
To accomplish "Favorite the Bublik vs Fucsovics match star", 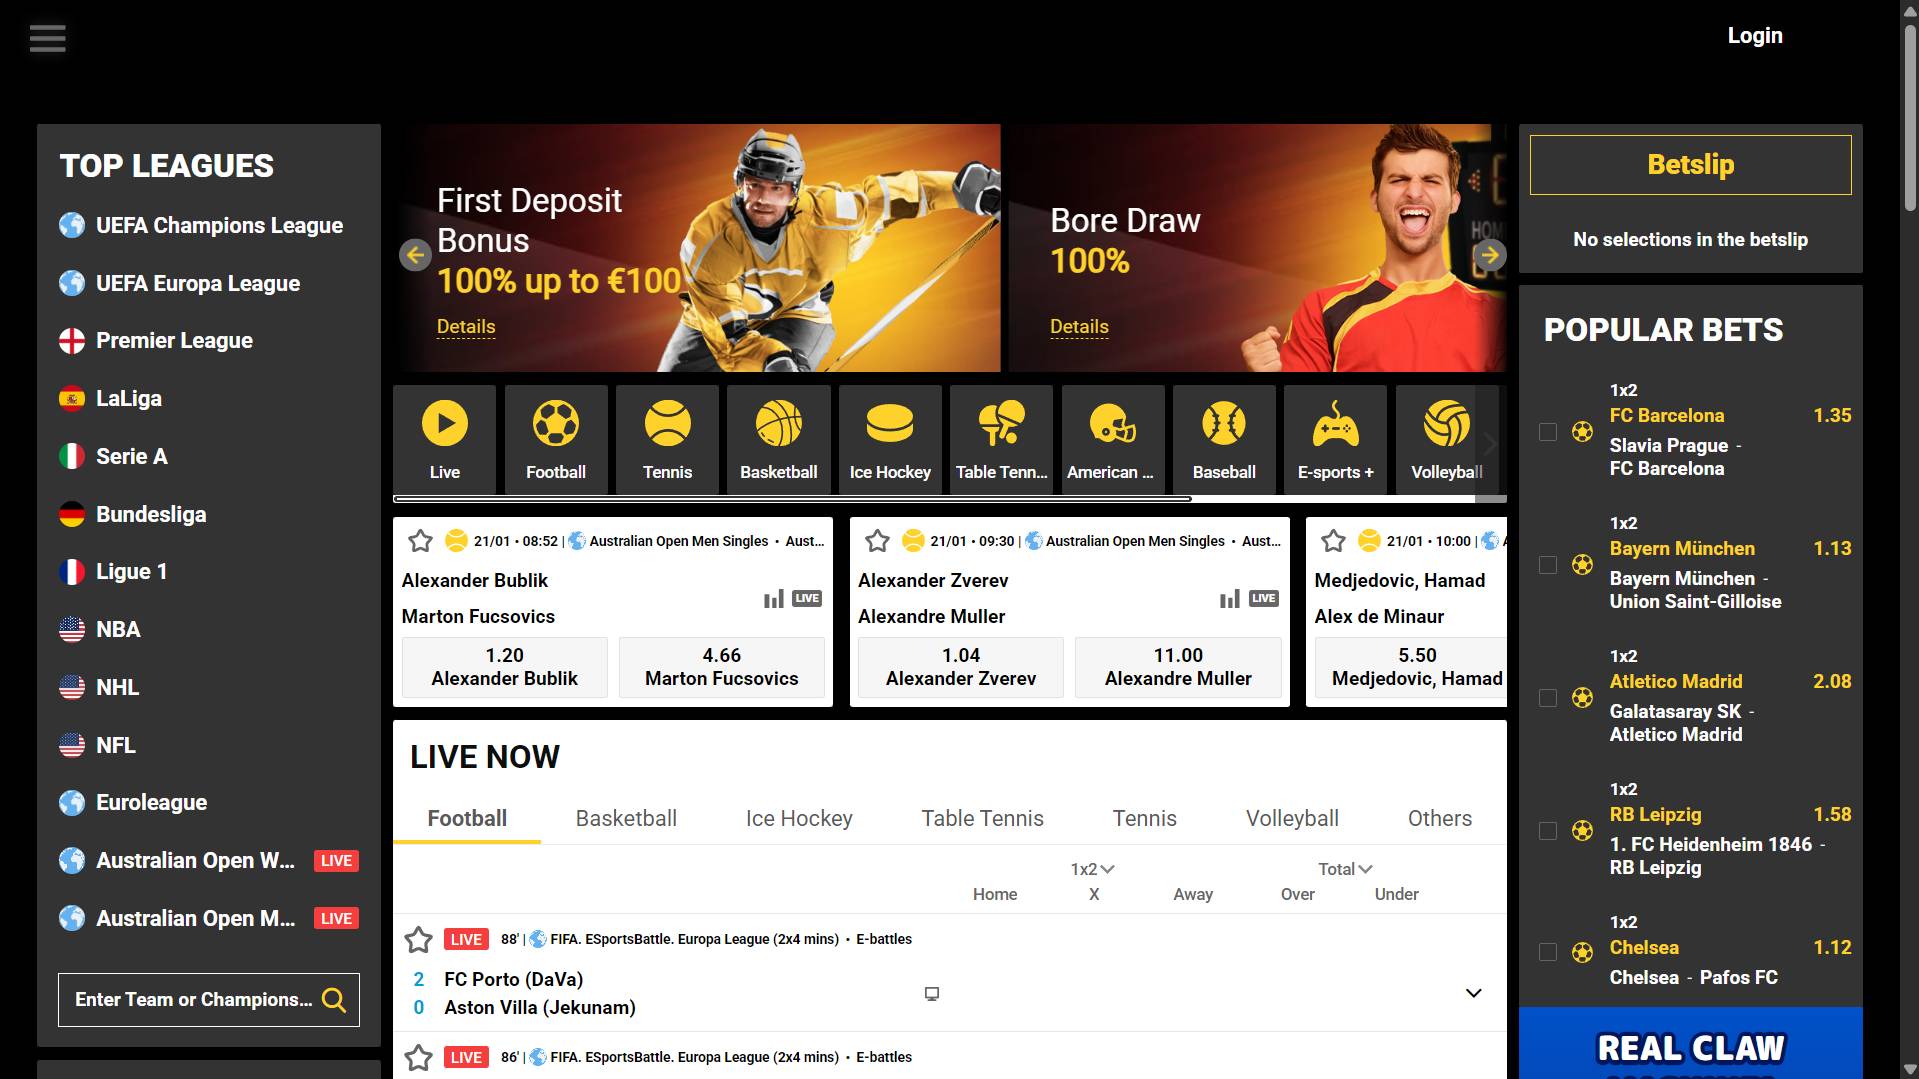I will [421, 541].
